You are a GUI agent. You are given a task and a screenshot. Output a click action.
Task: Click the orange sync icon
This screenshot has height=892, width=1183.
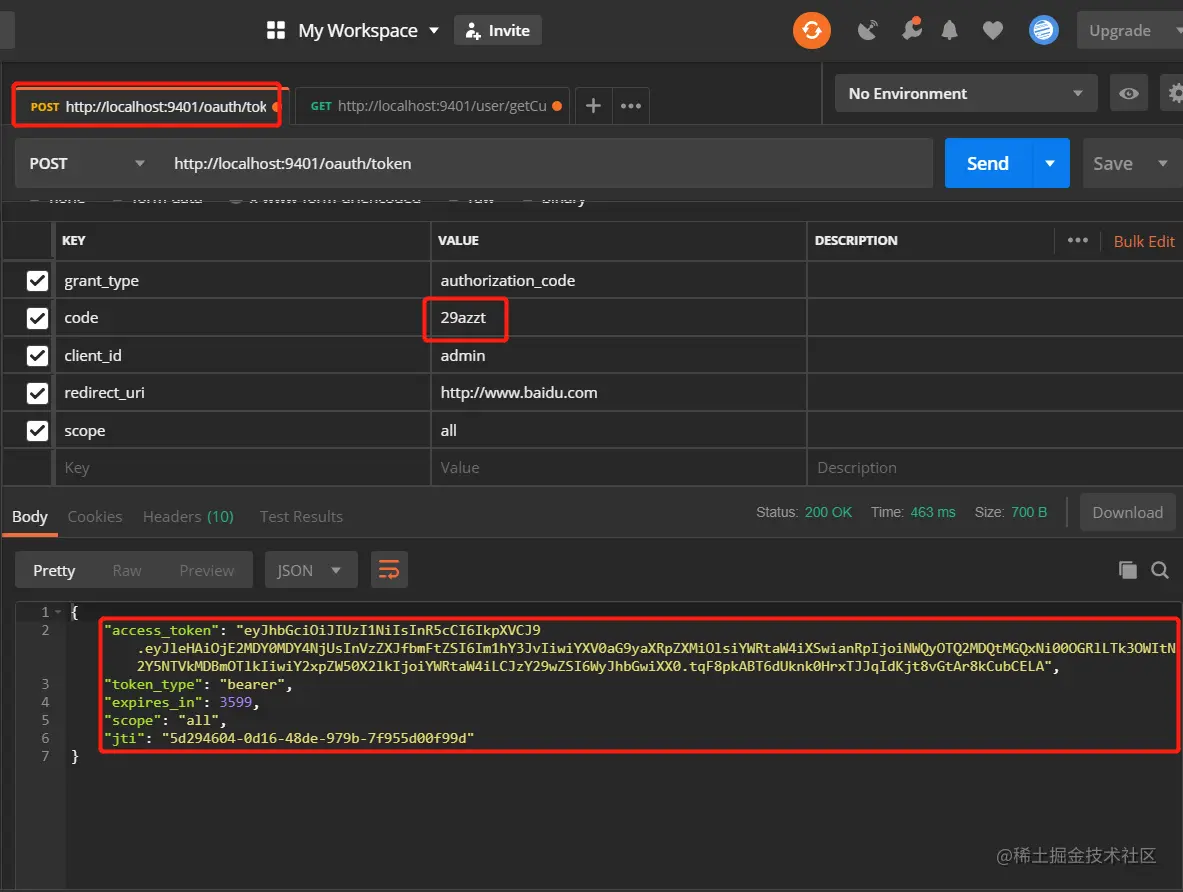tap(812, 30)
